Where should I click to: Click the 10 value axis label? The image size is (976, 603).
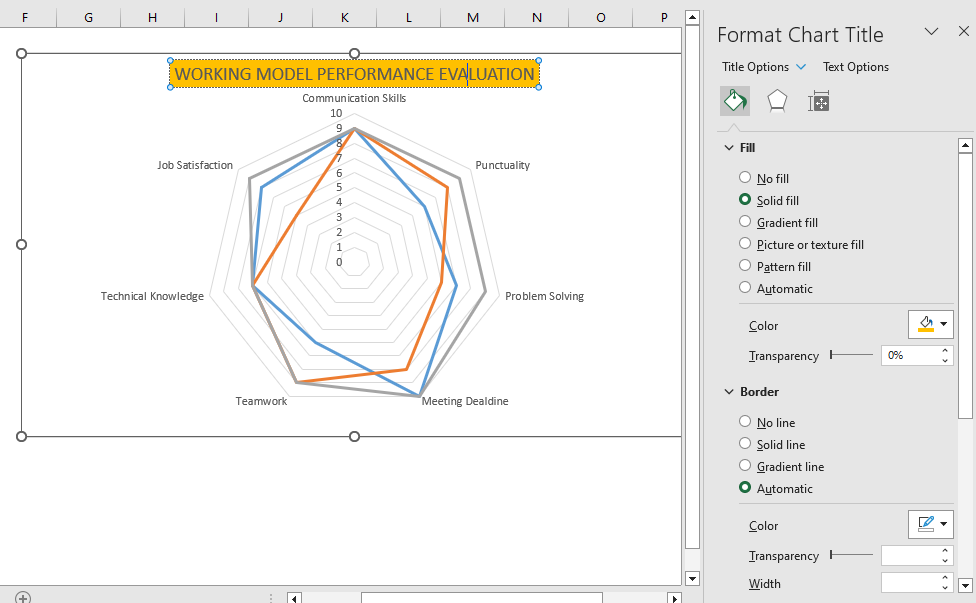click(336, 113)
